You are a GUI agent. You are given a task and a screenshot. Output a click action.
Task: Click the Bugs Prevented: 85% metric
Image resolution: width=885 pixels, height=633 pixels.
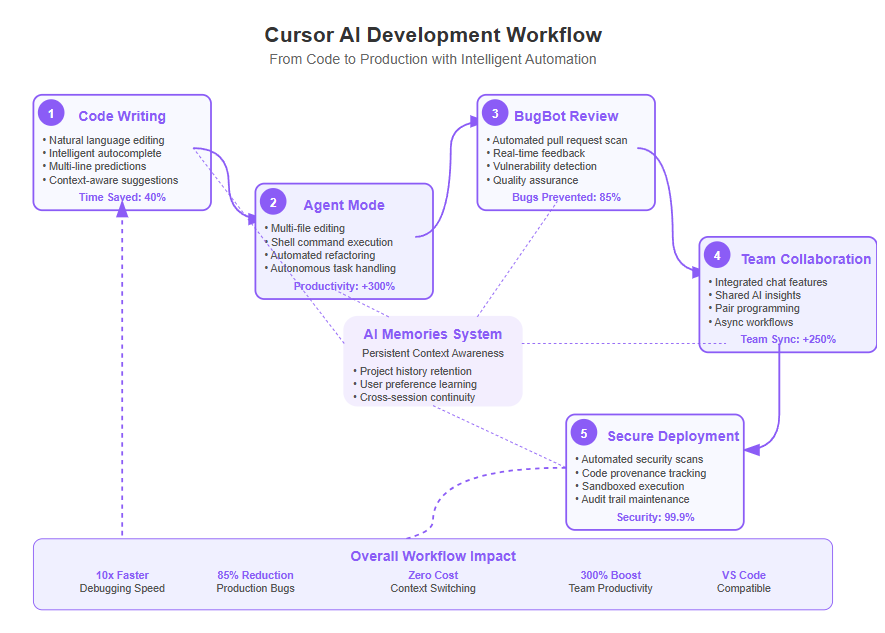point(566,197)
